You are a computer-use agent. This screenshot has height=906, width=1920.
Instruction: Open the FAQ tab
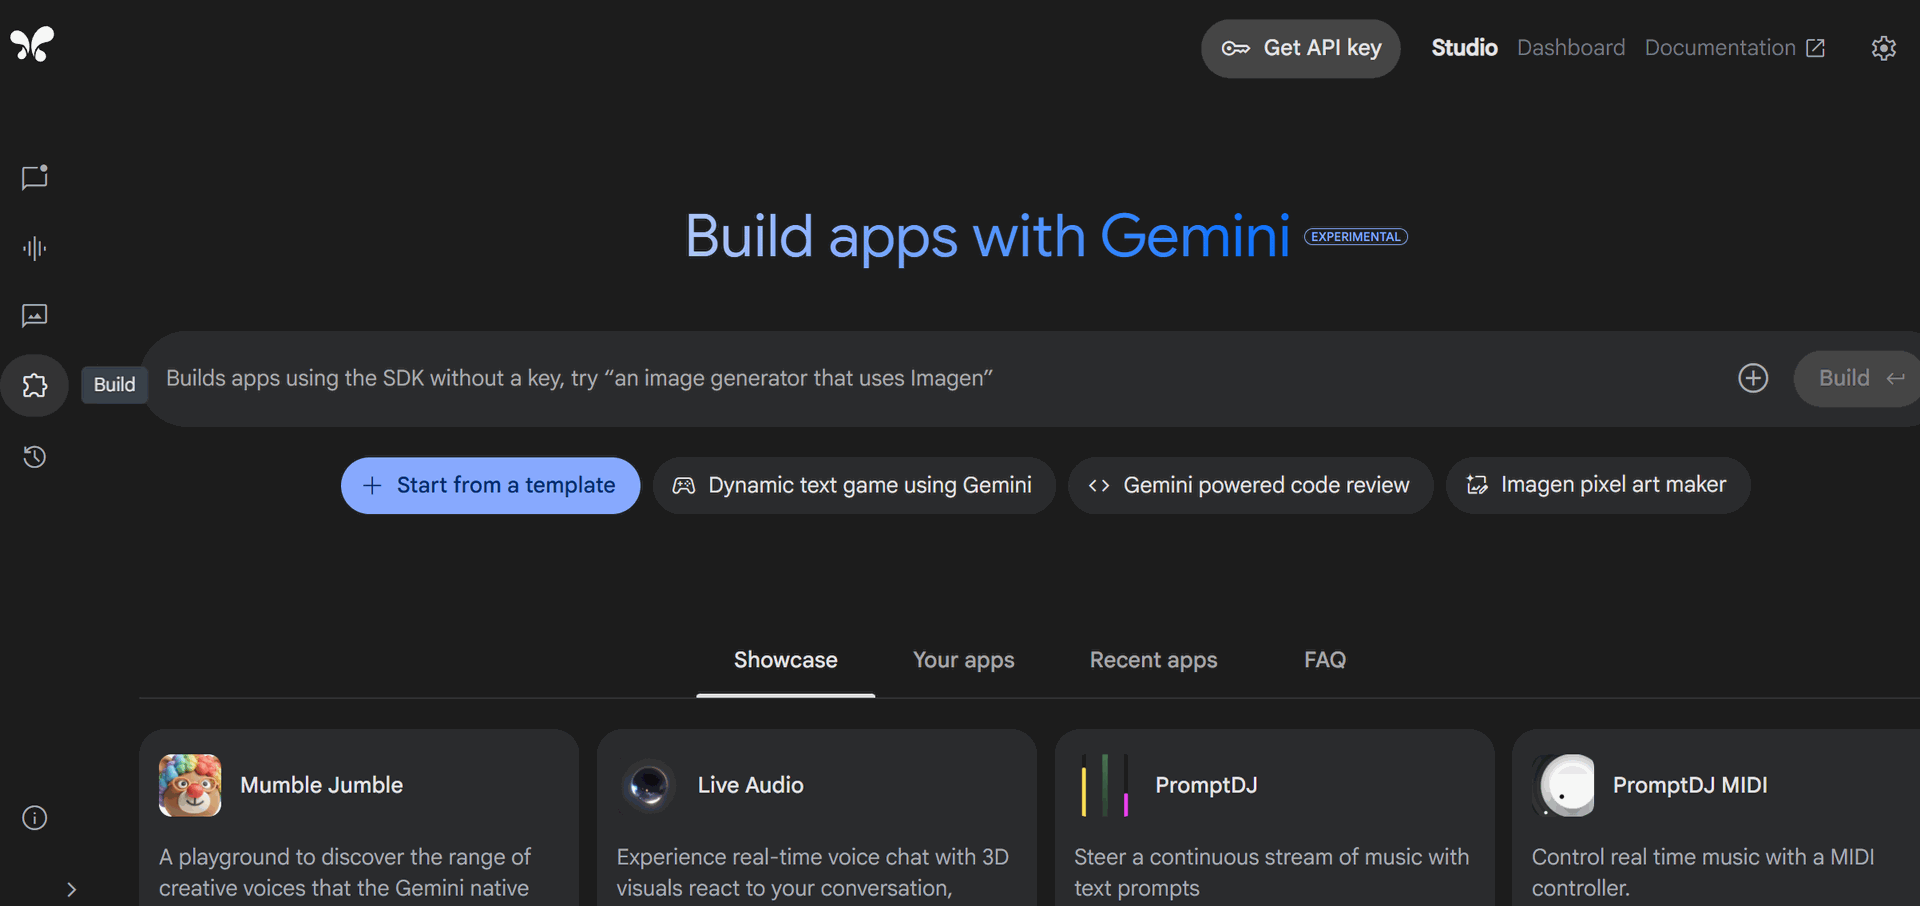tap(1325, 660)
